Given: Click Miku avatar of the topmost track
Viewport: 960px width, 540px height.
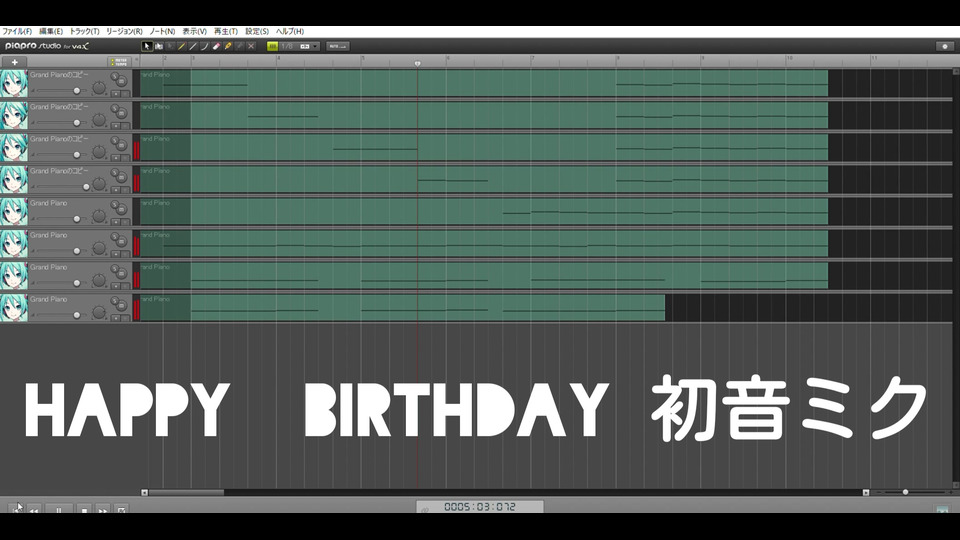Looking at the screenshot, I should pyautogui.click(x=13, y=83).
